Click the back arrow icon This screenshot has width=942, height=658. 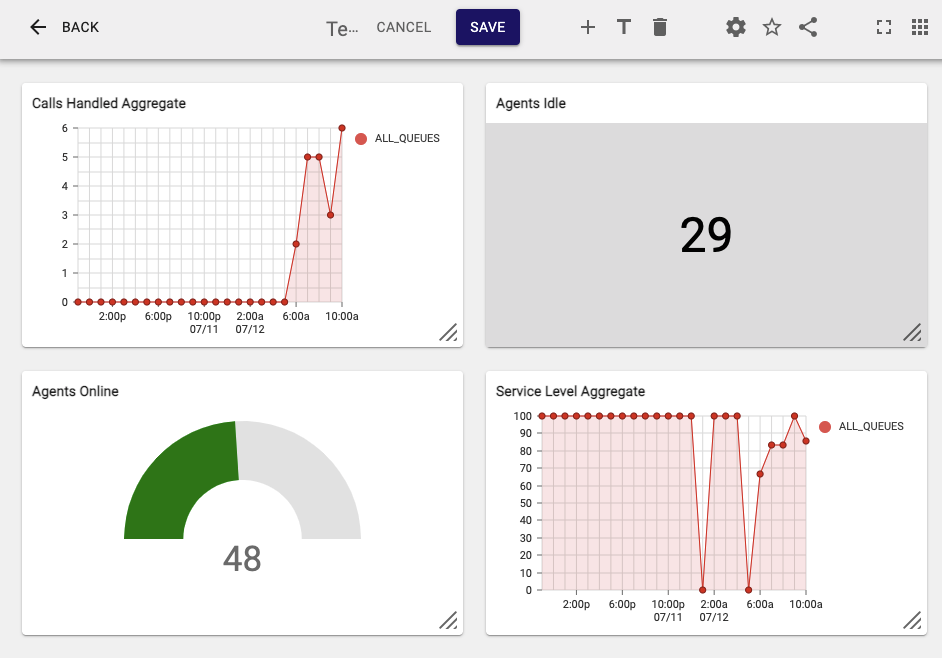pyautogui.click(x=38, y=27)
